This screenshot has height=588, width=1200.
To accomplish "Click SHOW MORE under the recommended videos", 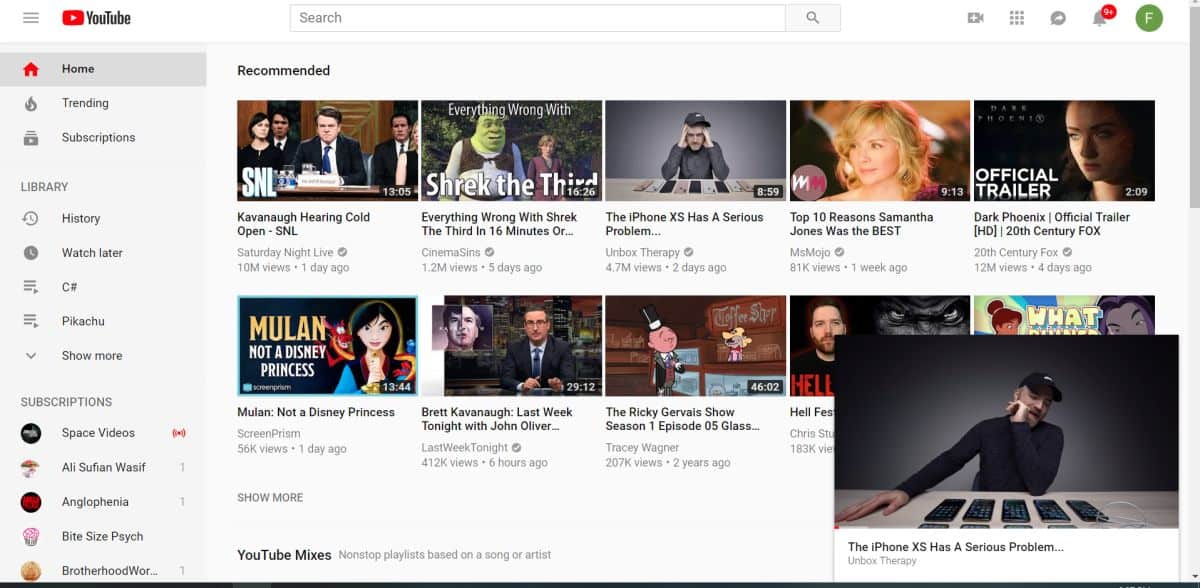I will pyautogui.click(x=269, y=497).
